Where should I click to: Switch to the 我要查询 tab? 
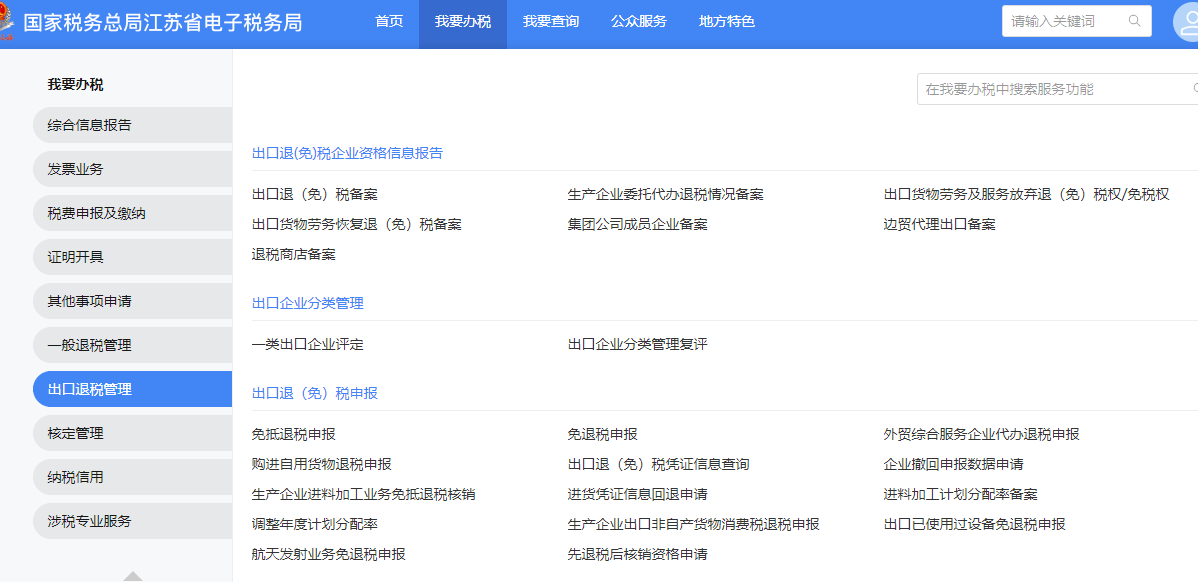(x=551, y=22)
